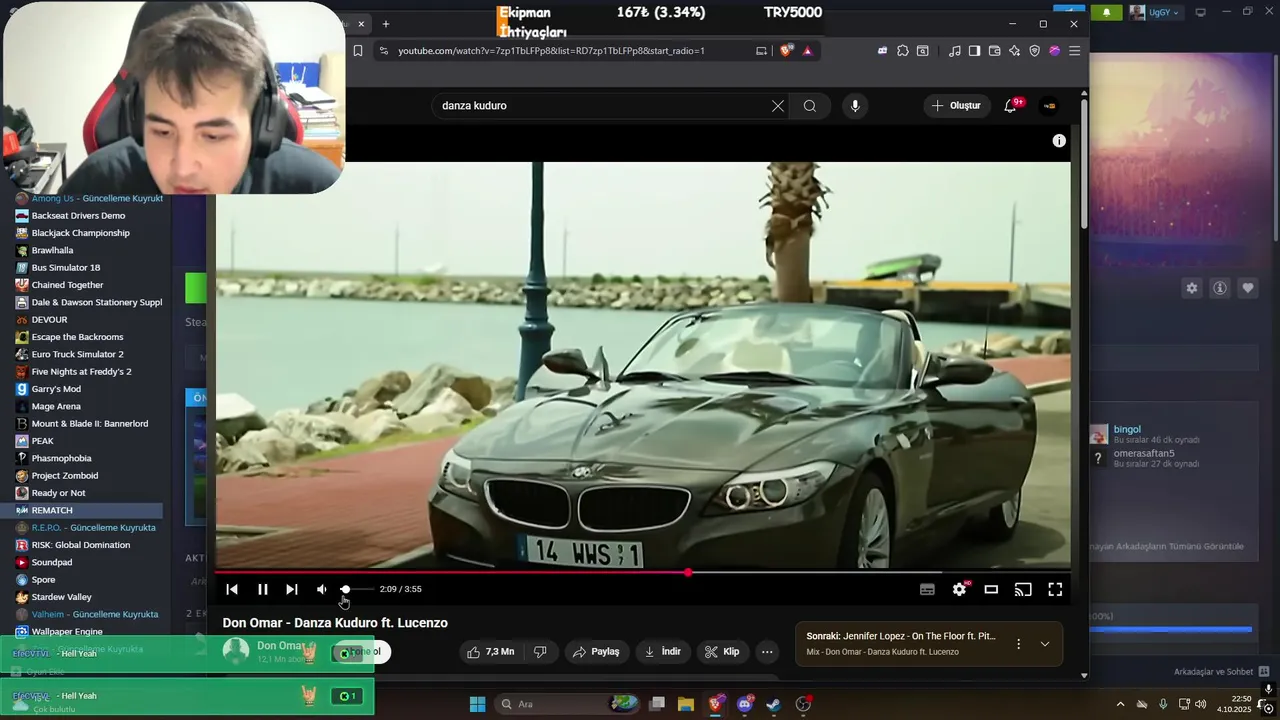Screen dimensions: 1280x720
Task: Expand the Mix playlist panel chevron
Action: tap(1045, 644)
